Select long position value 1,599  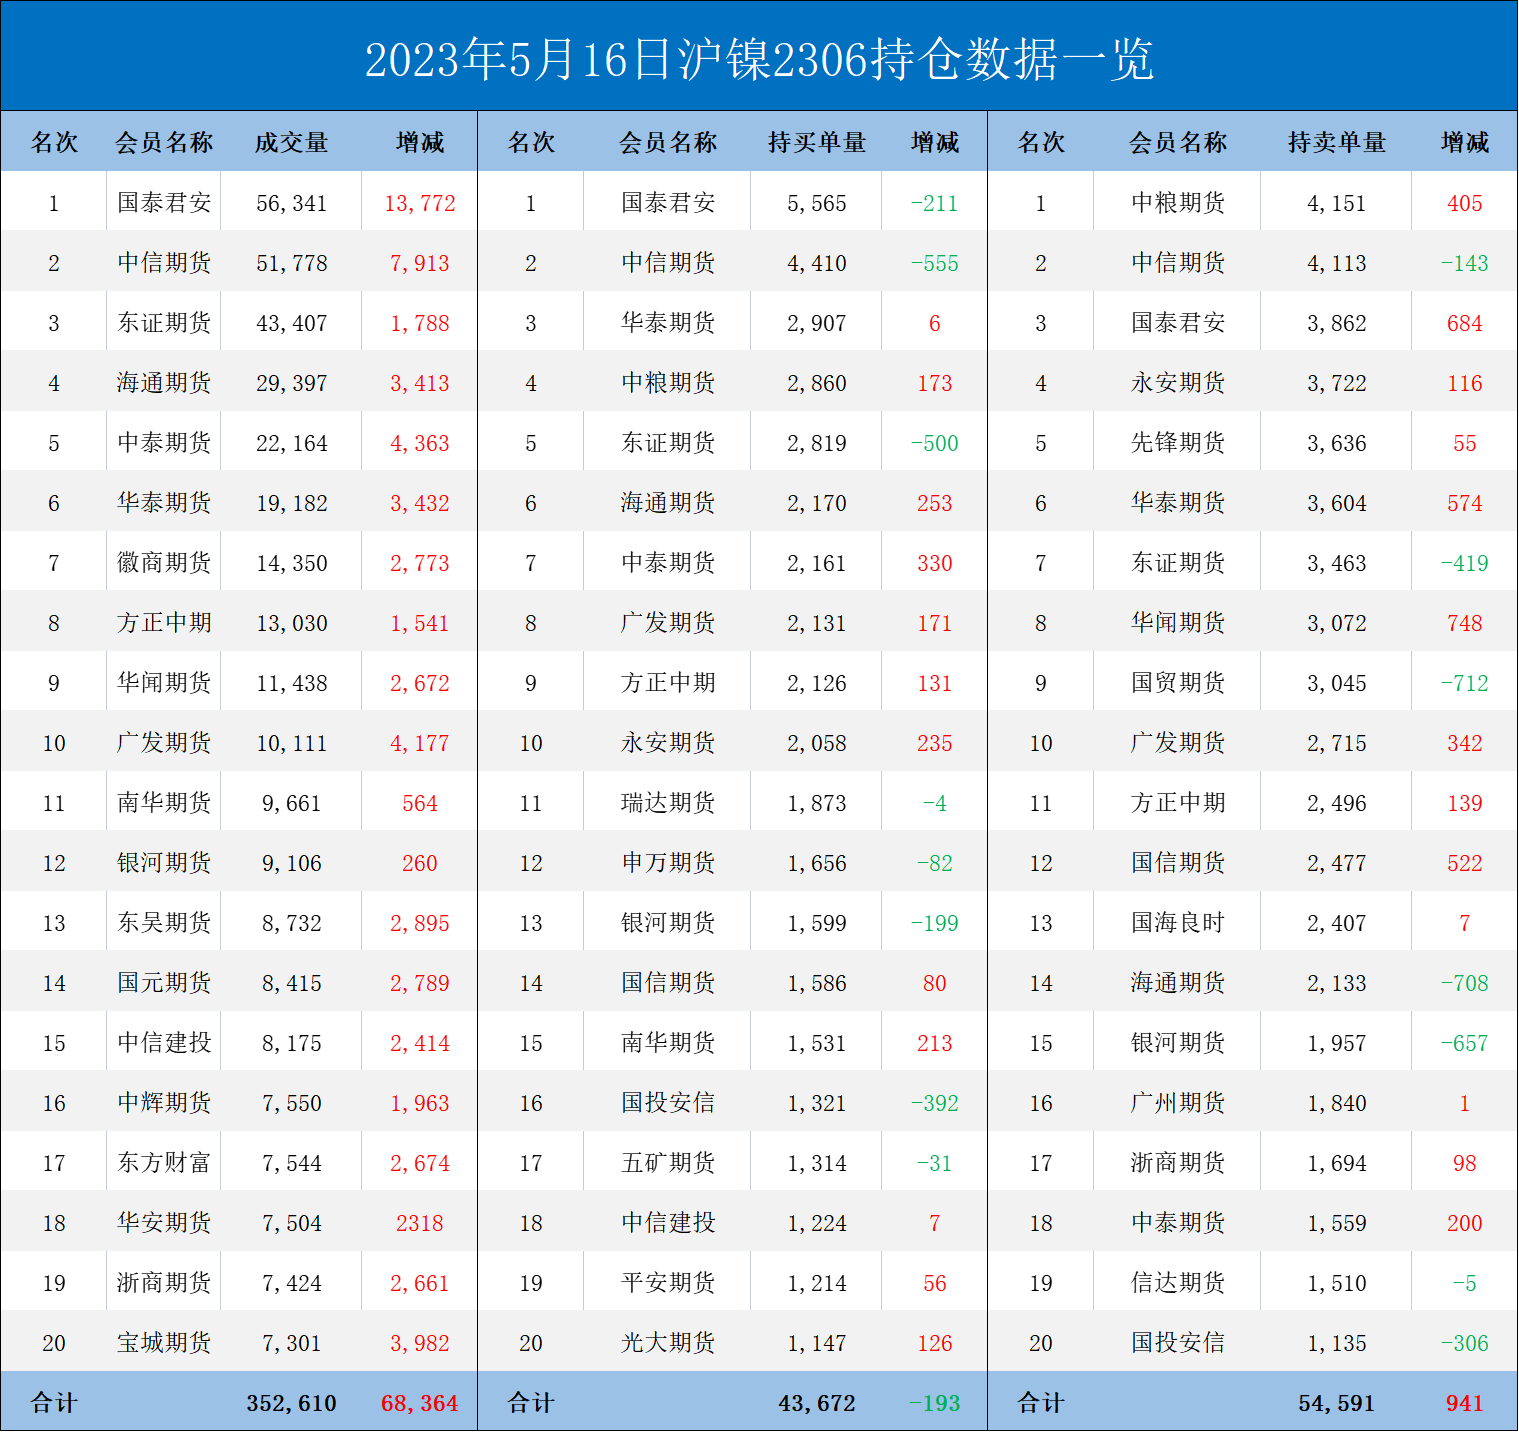[817, 923]
